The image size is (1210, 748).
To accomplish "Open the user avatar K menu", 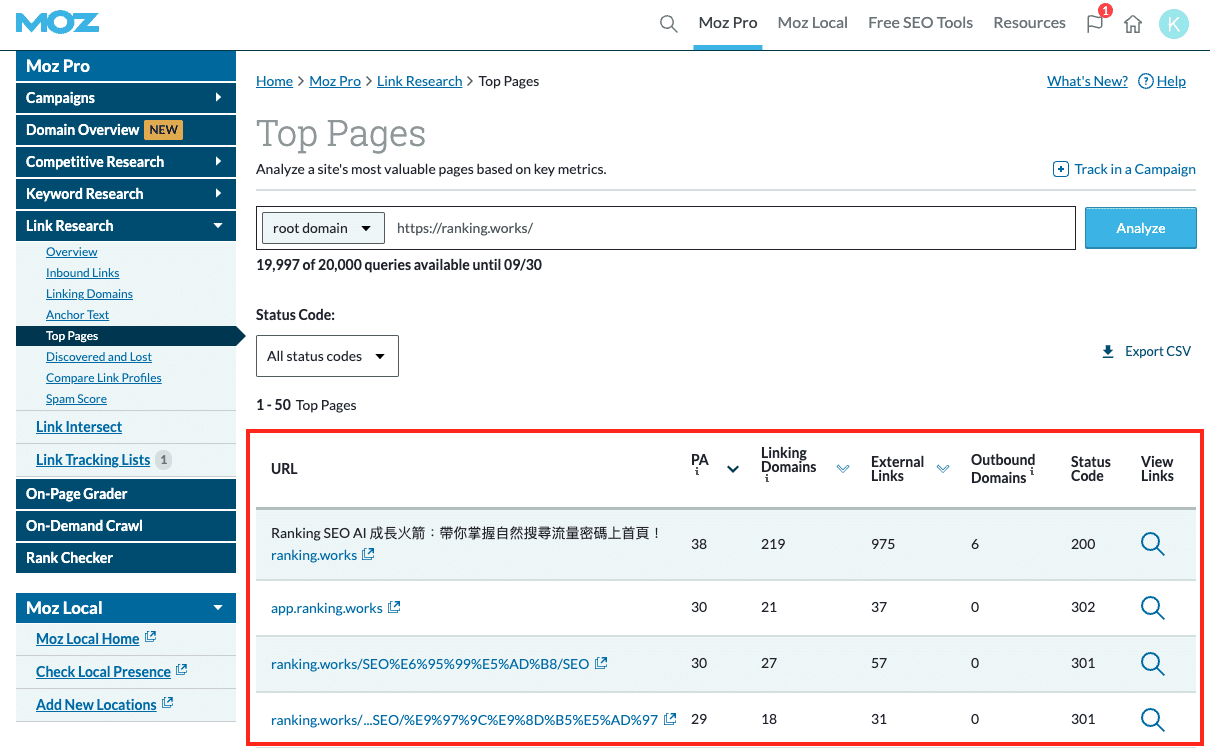I will pos(1174,24).
